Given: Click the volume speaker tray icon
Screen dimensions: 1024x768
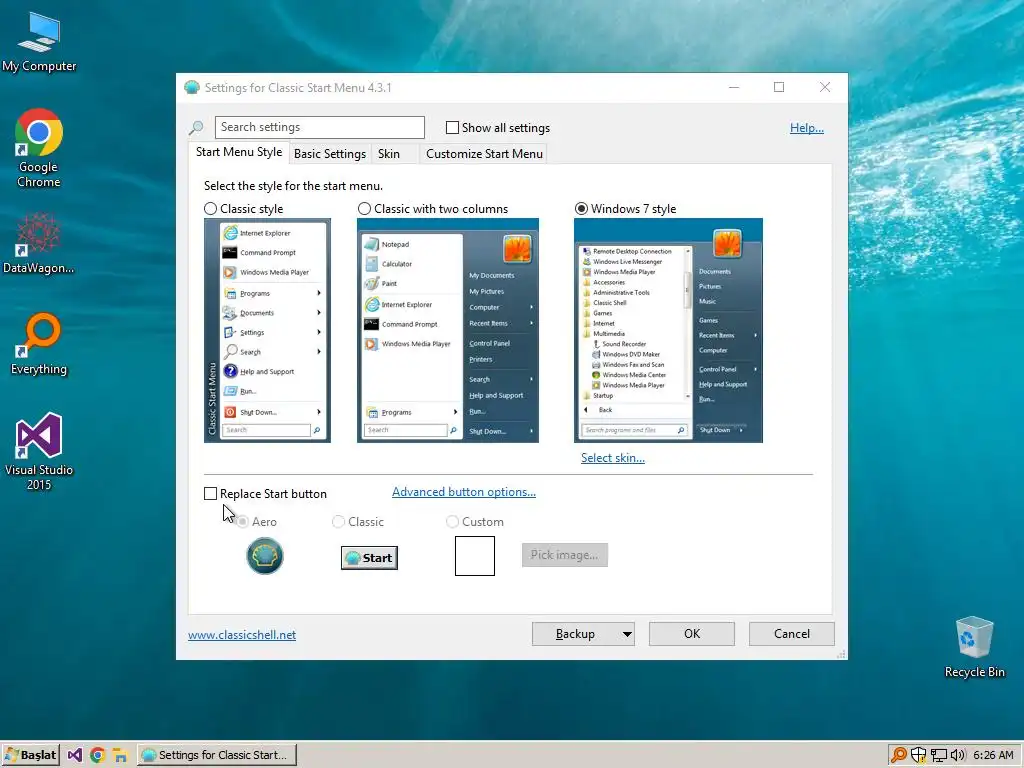Looking at the screenshot, I should [958, 756].
